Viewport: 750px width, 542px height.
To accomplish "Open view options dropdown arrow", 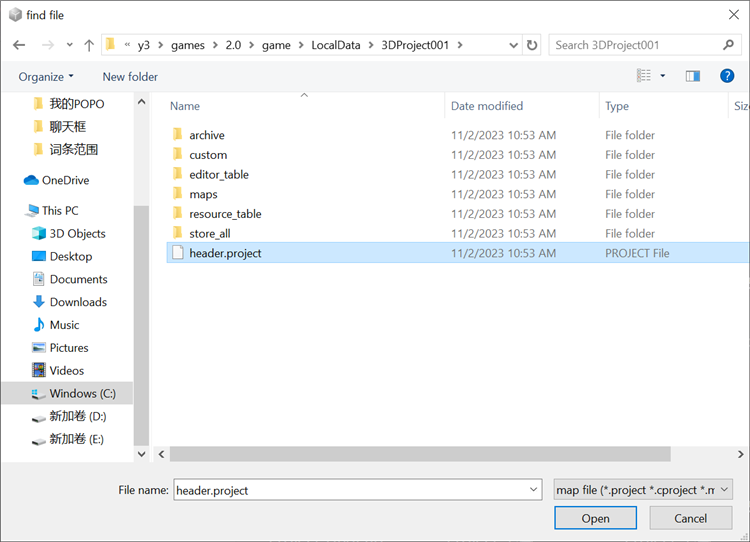I will click(663, 76).
